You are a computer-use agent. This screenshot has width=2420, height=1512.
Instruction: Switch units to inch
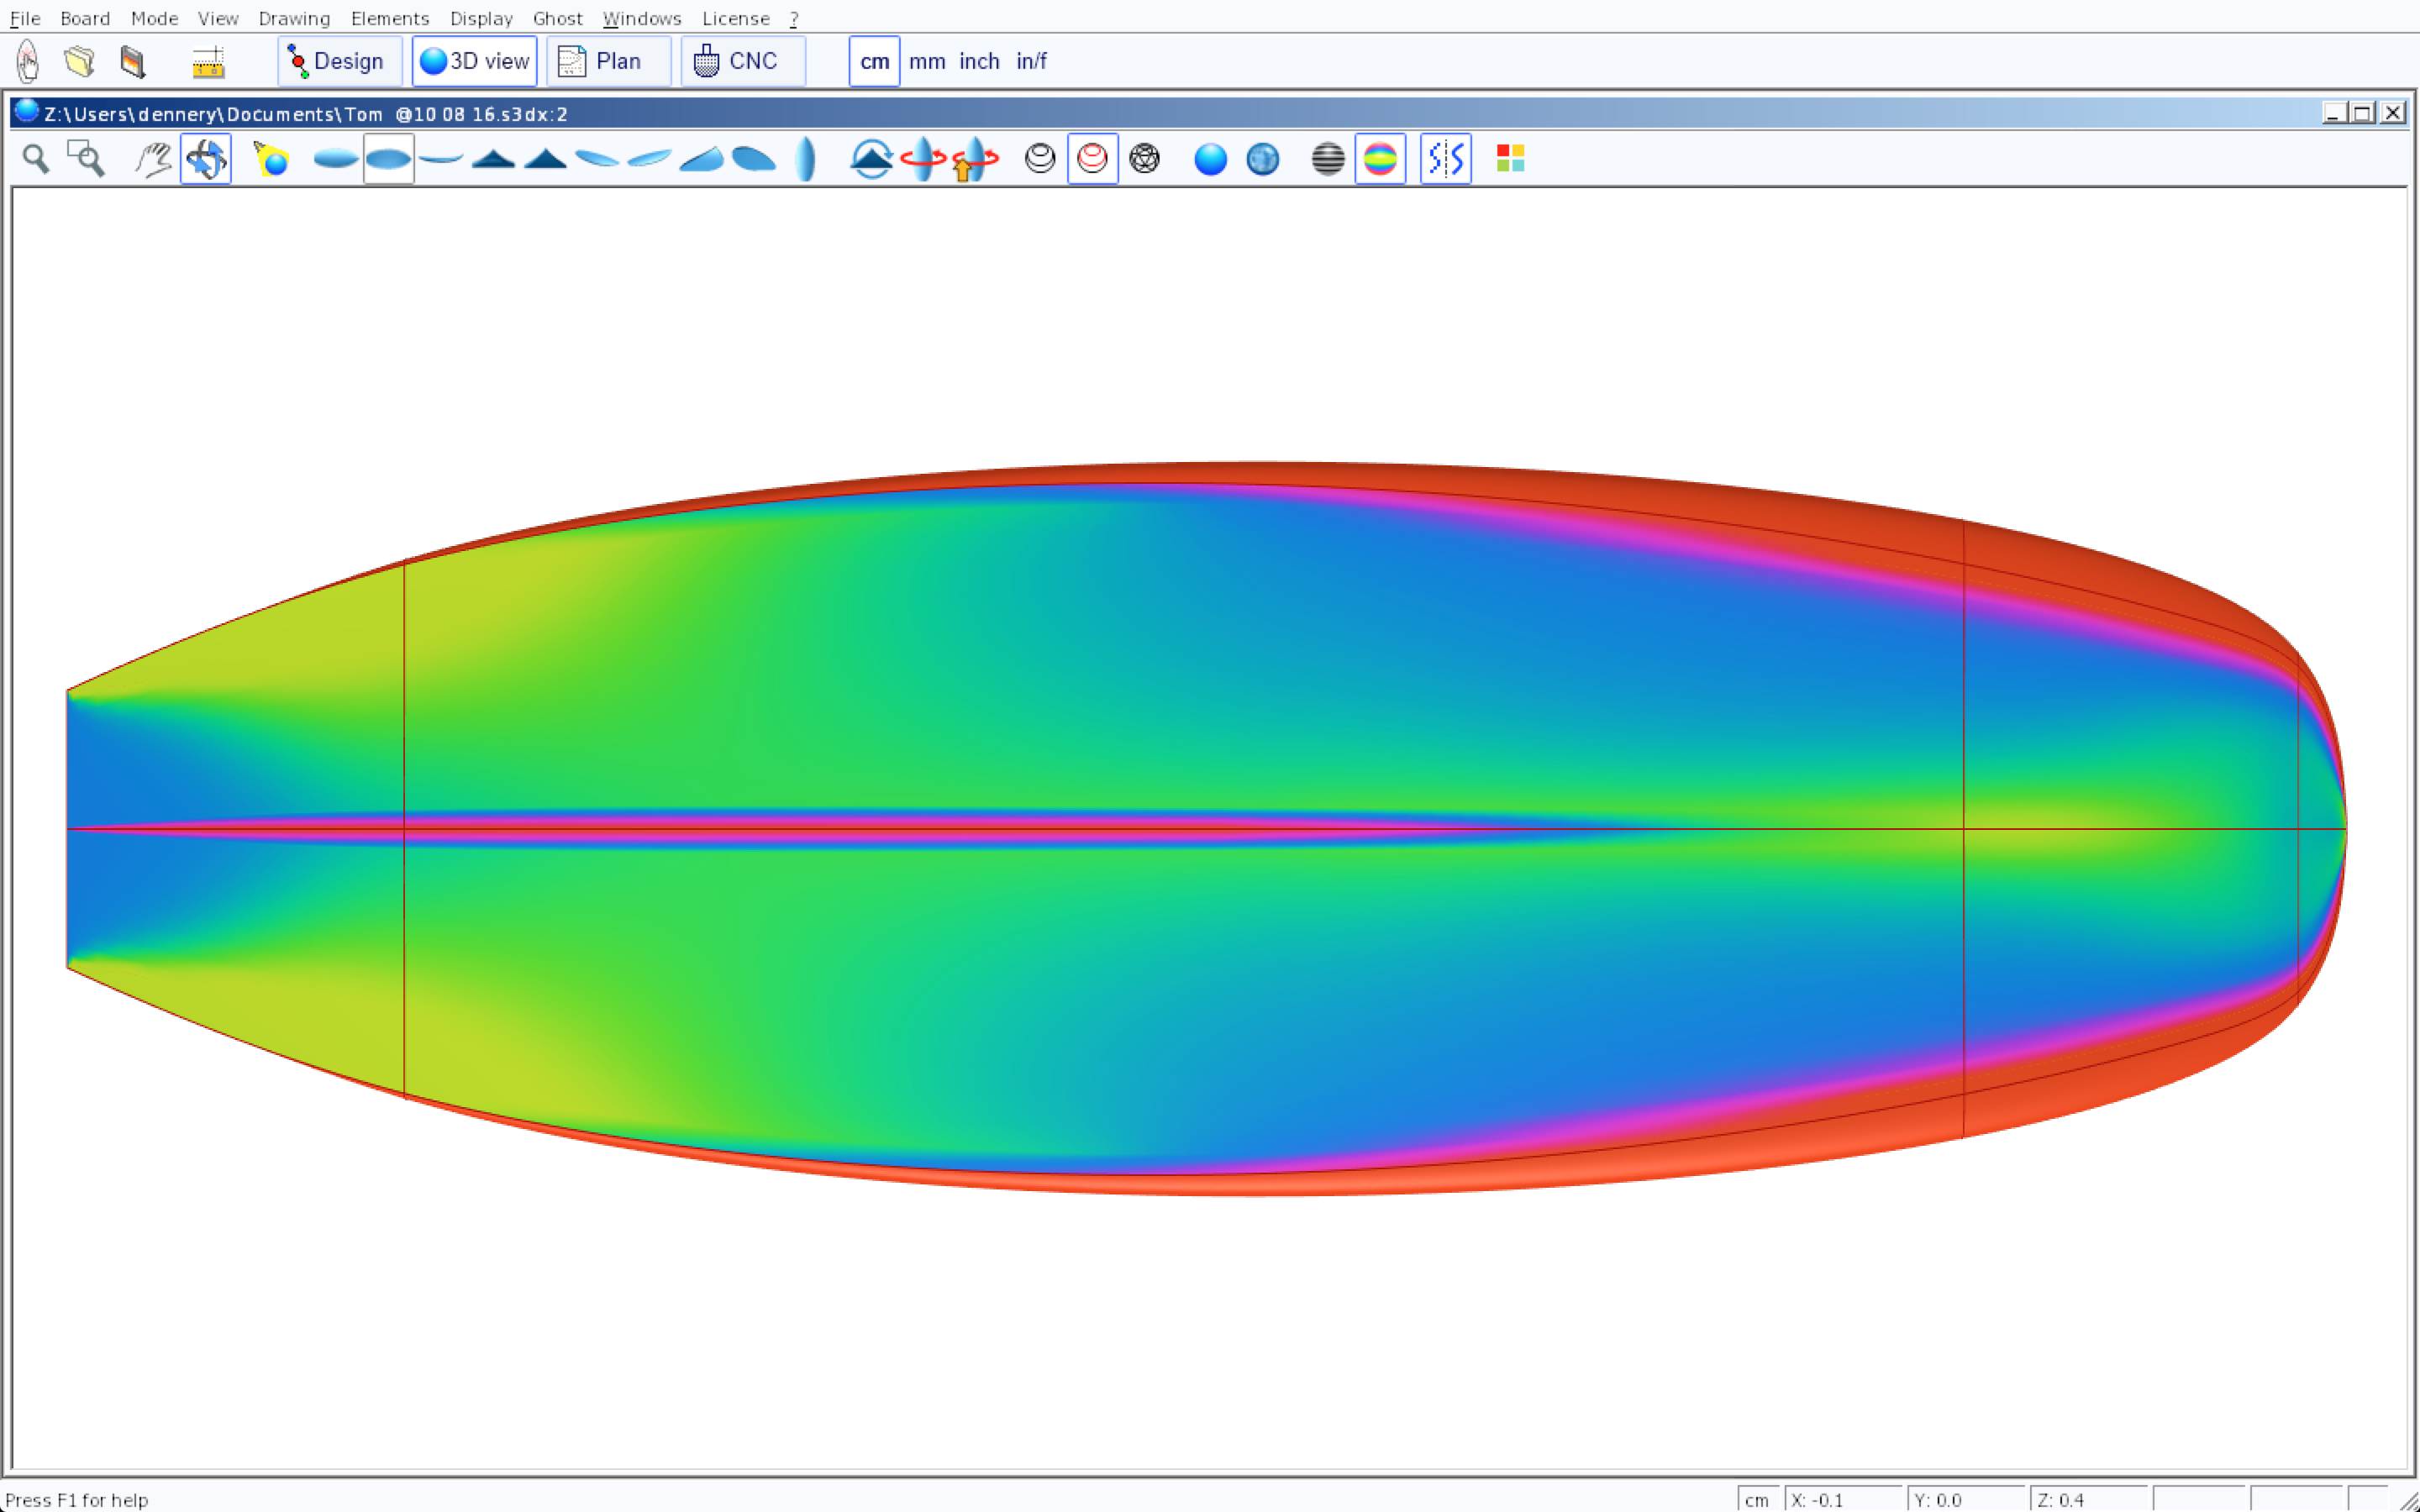pos(979,62)
